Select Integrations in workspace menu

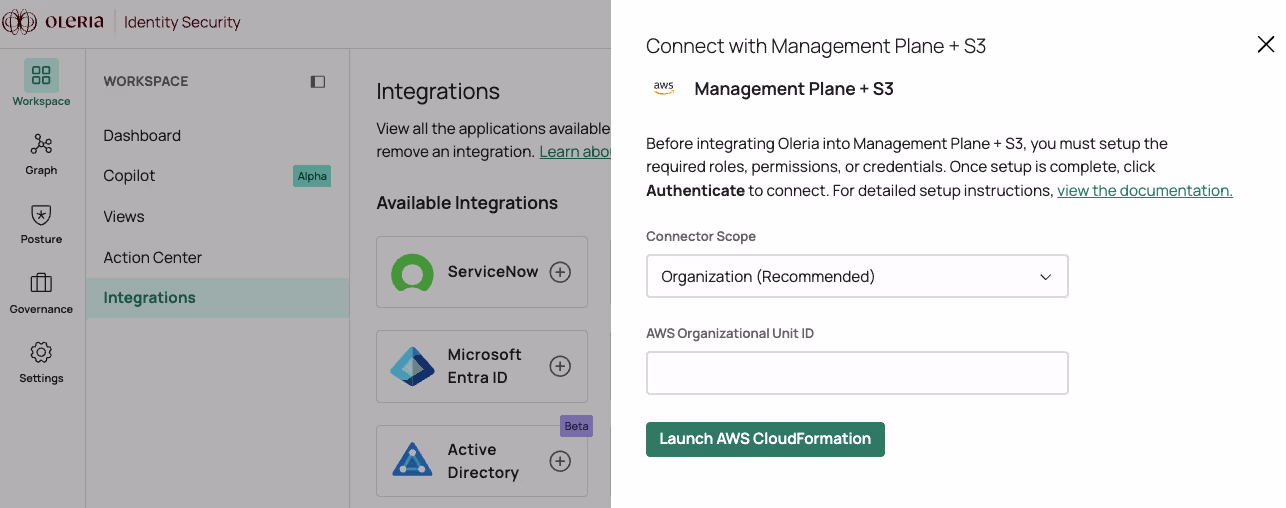217,298
